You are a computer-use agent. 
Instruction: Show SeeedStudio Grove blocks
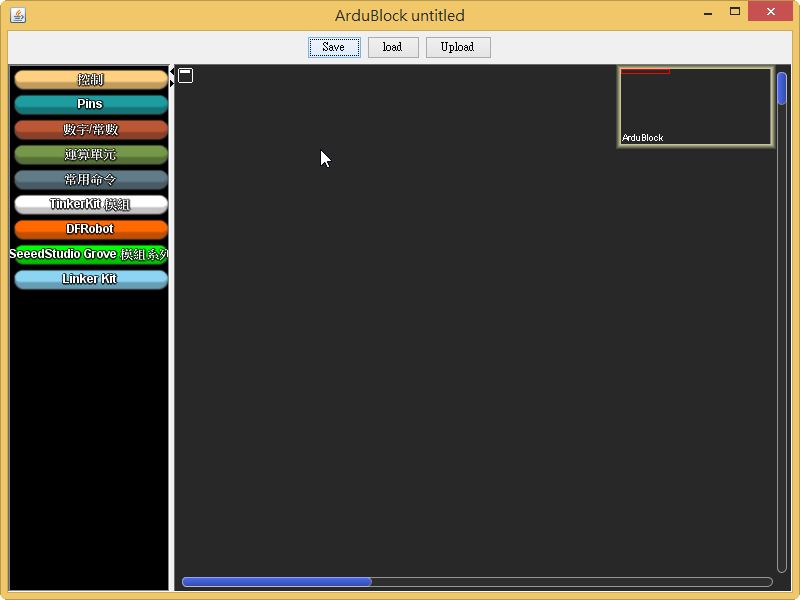click(90, 254)
